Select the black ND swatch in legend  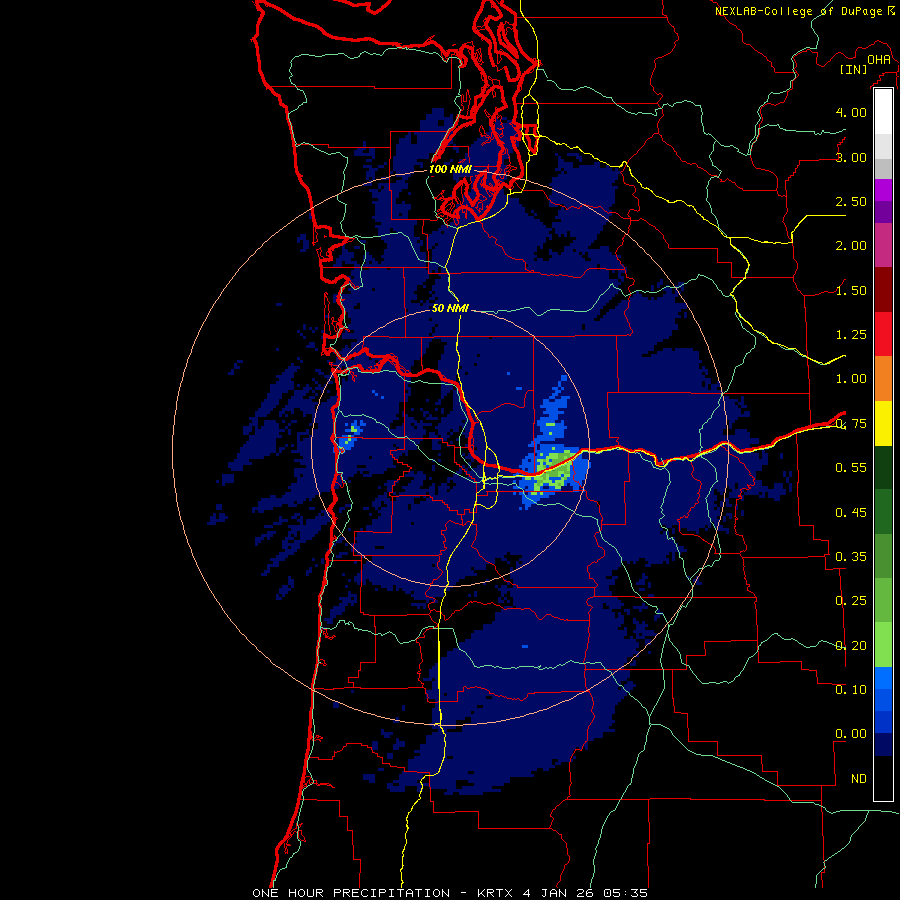tap(883, 778)
